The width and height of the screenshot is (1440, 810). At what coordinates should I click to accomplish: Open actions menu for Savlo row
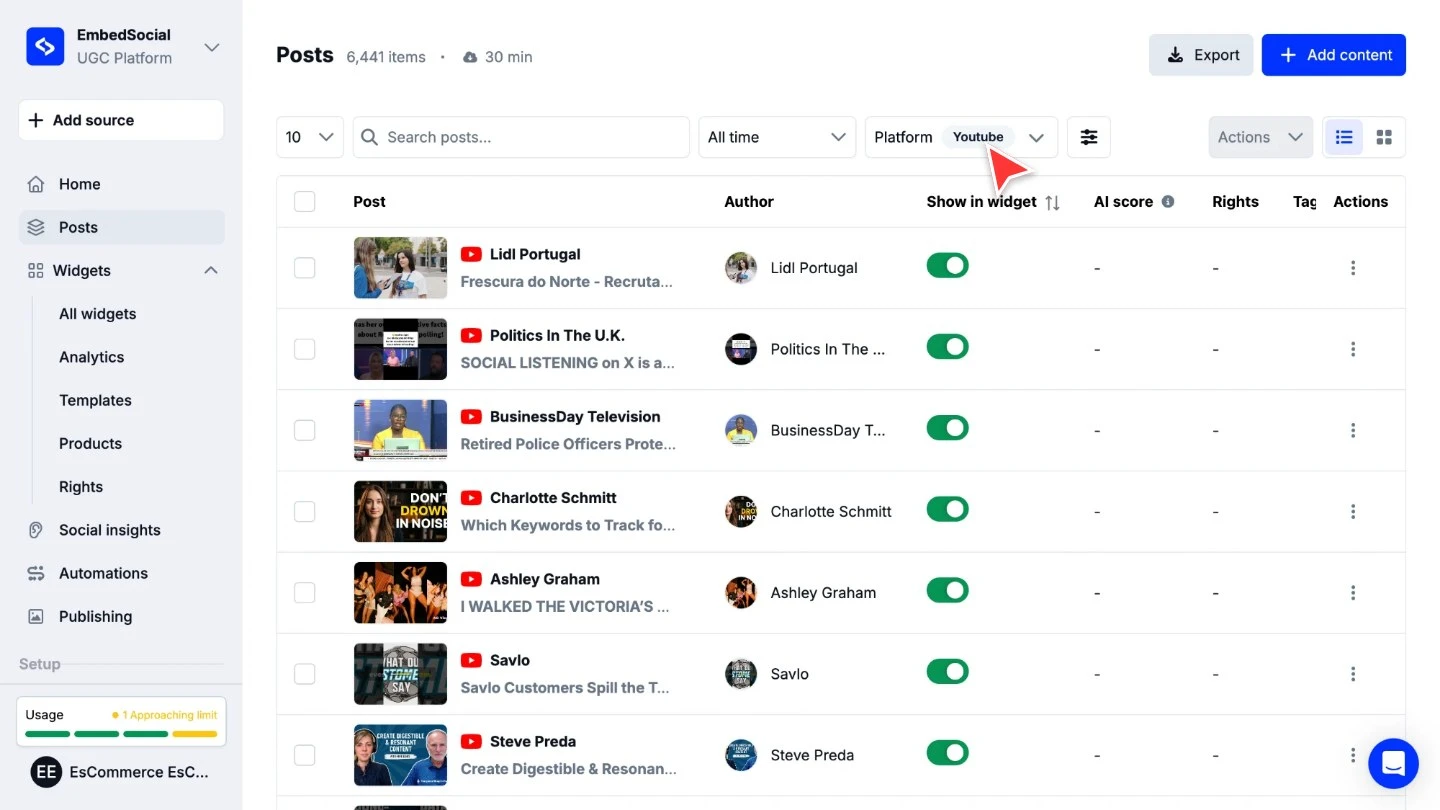(1353, 674)
